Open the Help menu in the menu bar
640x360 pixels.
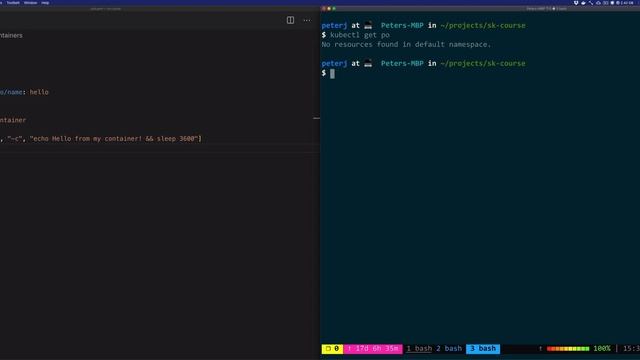point(45,2)
